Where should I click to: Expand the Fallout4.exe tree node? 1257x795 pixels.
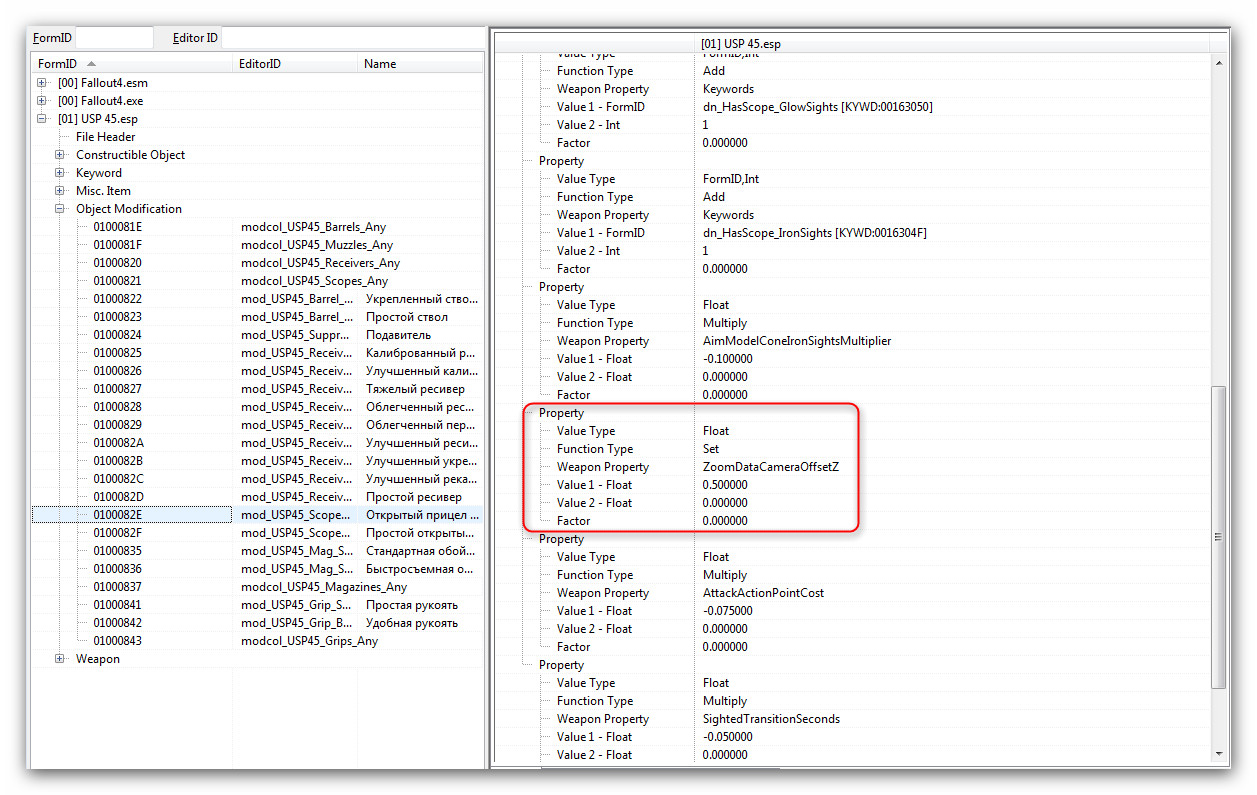(x=42, y=101)
